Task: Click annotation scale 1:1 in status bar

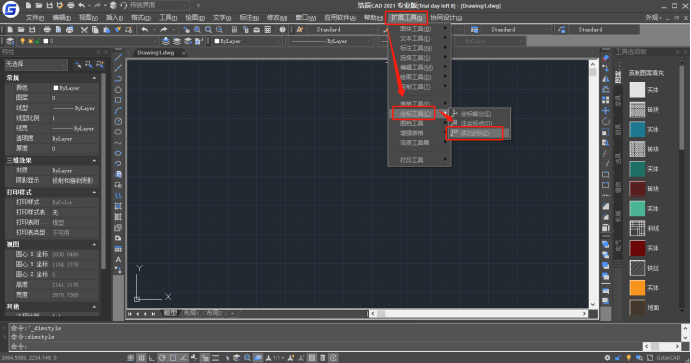Action: click(x=278, y=358)
